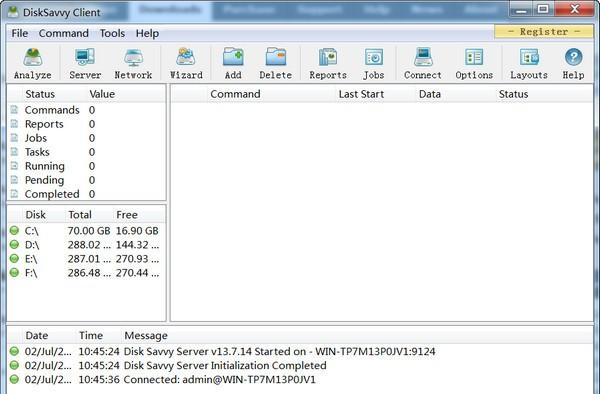Click the Data column header
Viewport: 600px width, 394px height.
430,94
